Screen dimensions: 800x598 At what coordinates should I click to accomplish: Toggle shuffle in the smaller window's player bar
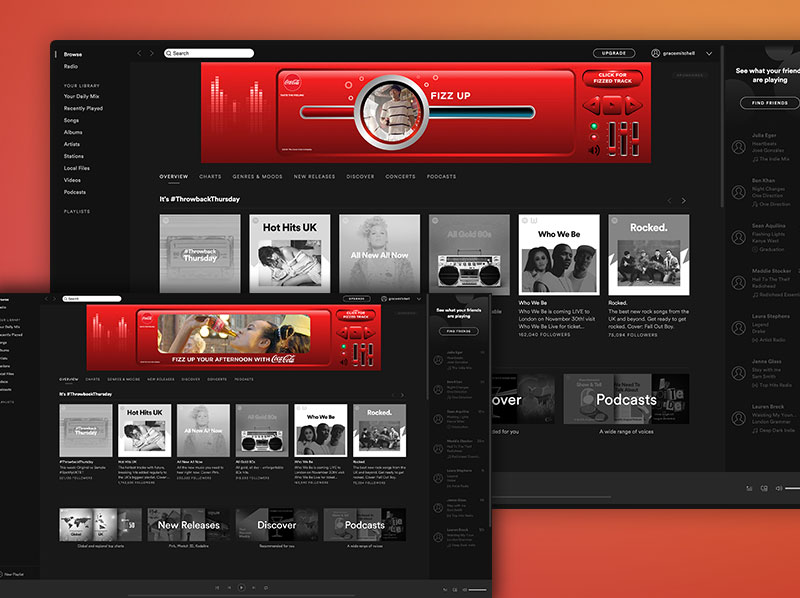(217, 588)
